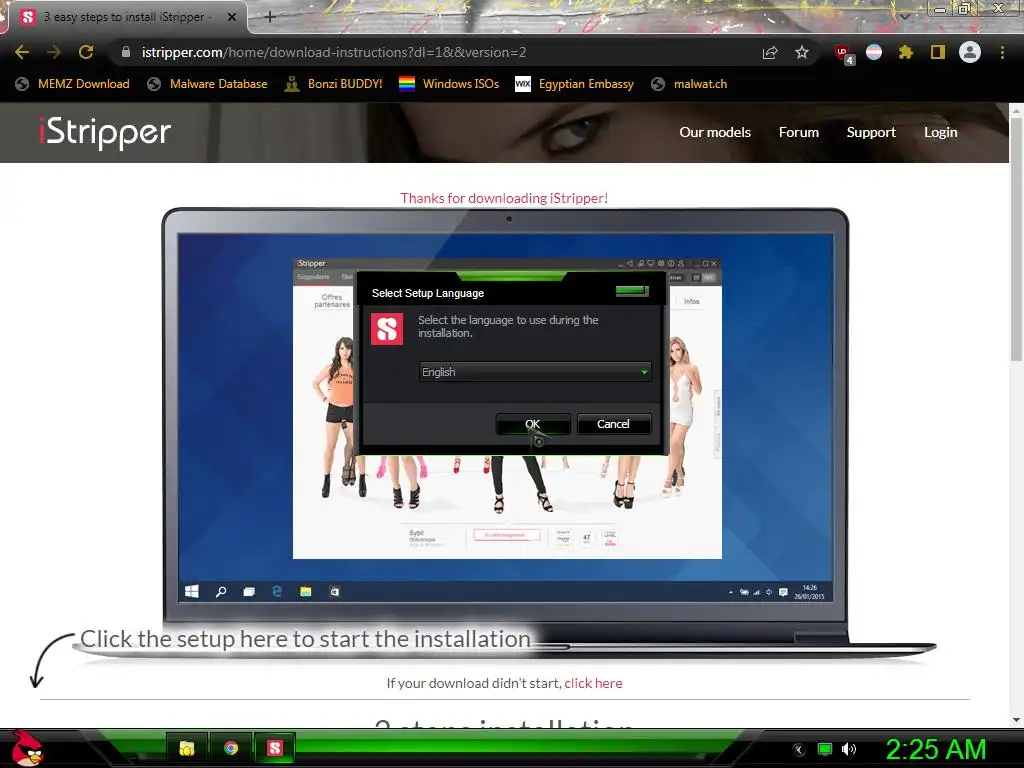The image size is (1024, 768).
Task: Close the iStripper install tab
Action: 232,17
